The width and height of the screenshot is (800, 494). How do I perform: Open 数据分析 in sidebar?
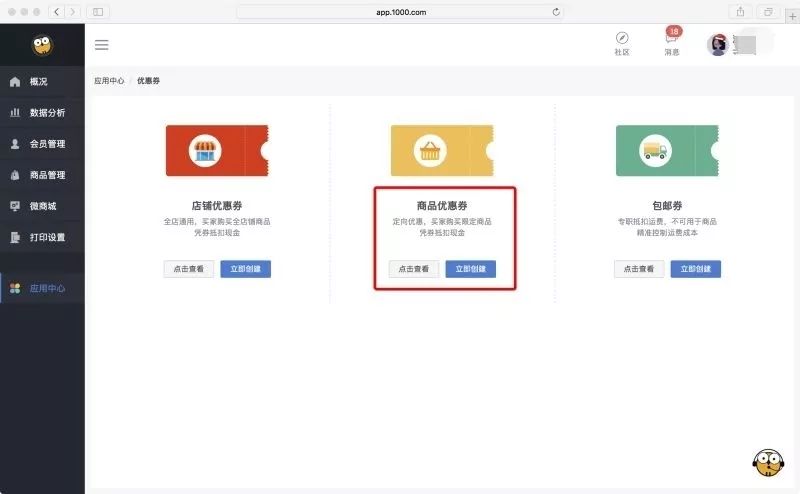point(42,113)
